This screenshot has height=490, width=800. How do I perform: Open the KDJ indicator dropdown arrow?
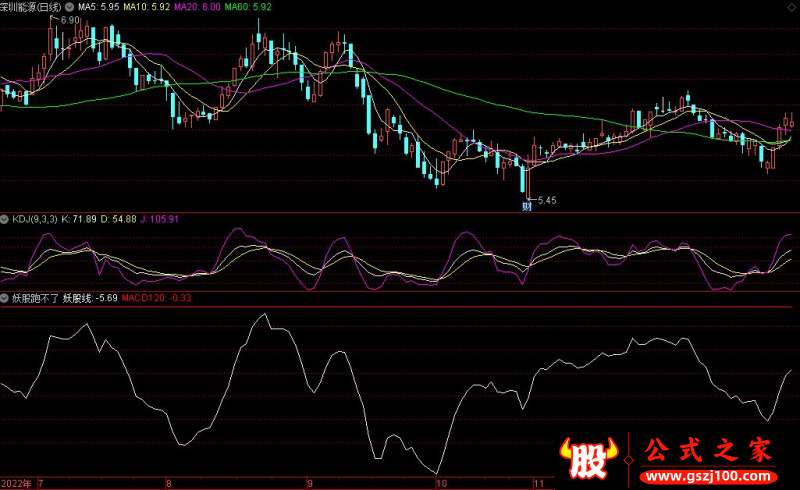[5, 218]
